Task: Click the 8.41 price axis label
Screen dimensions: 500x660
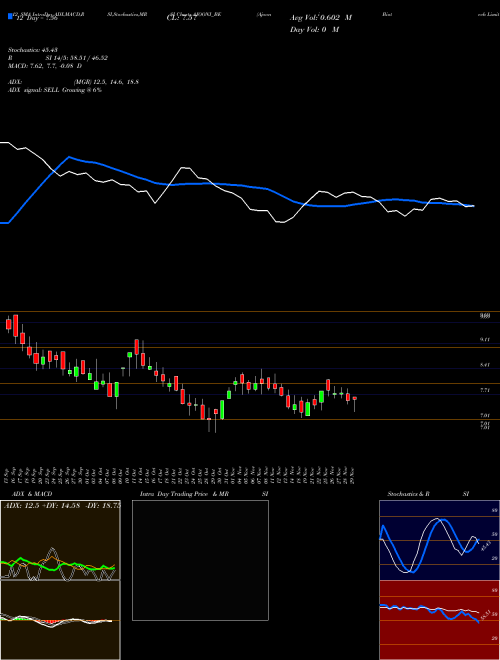Action: pos(485,365)
